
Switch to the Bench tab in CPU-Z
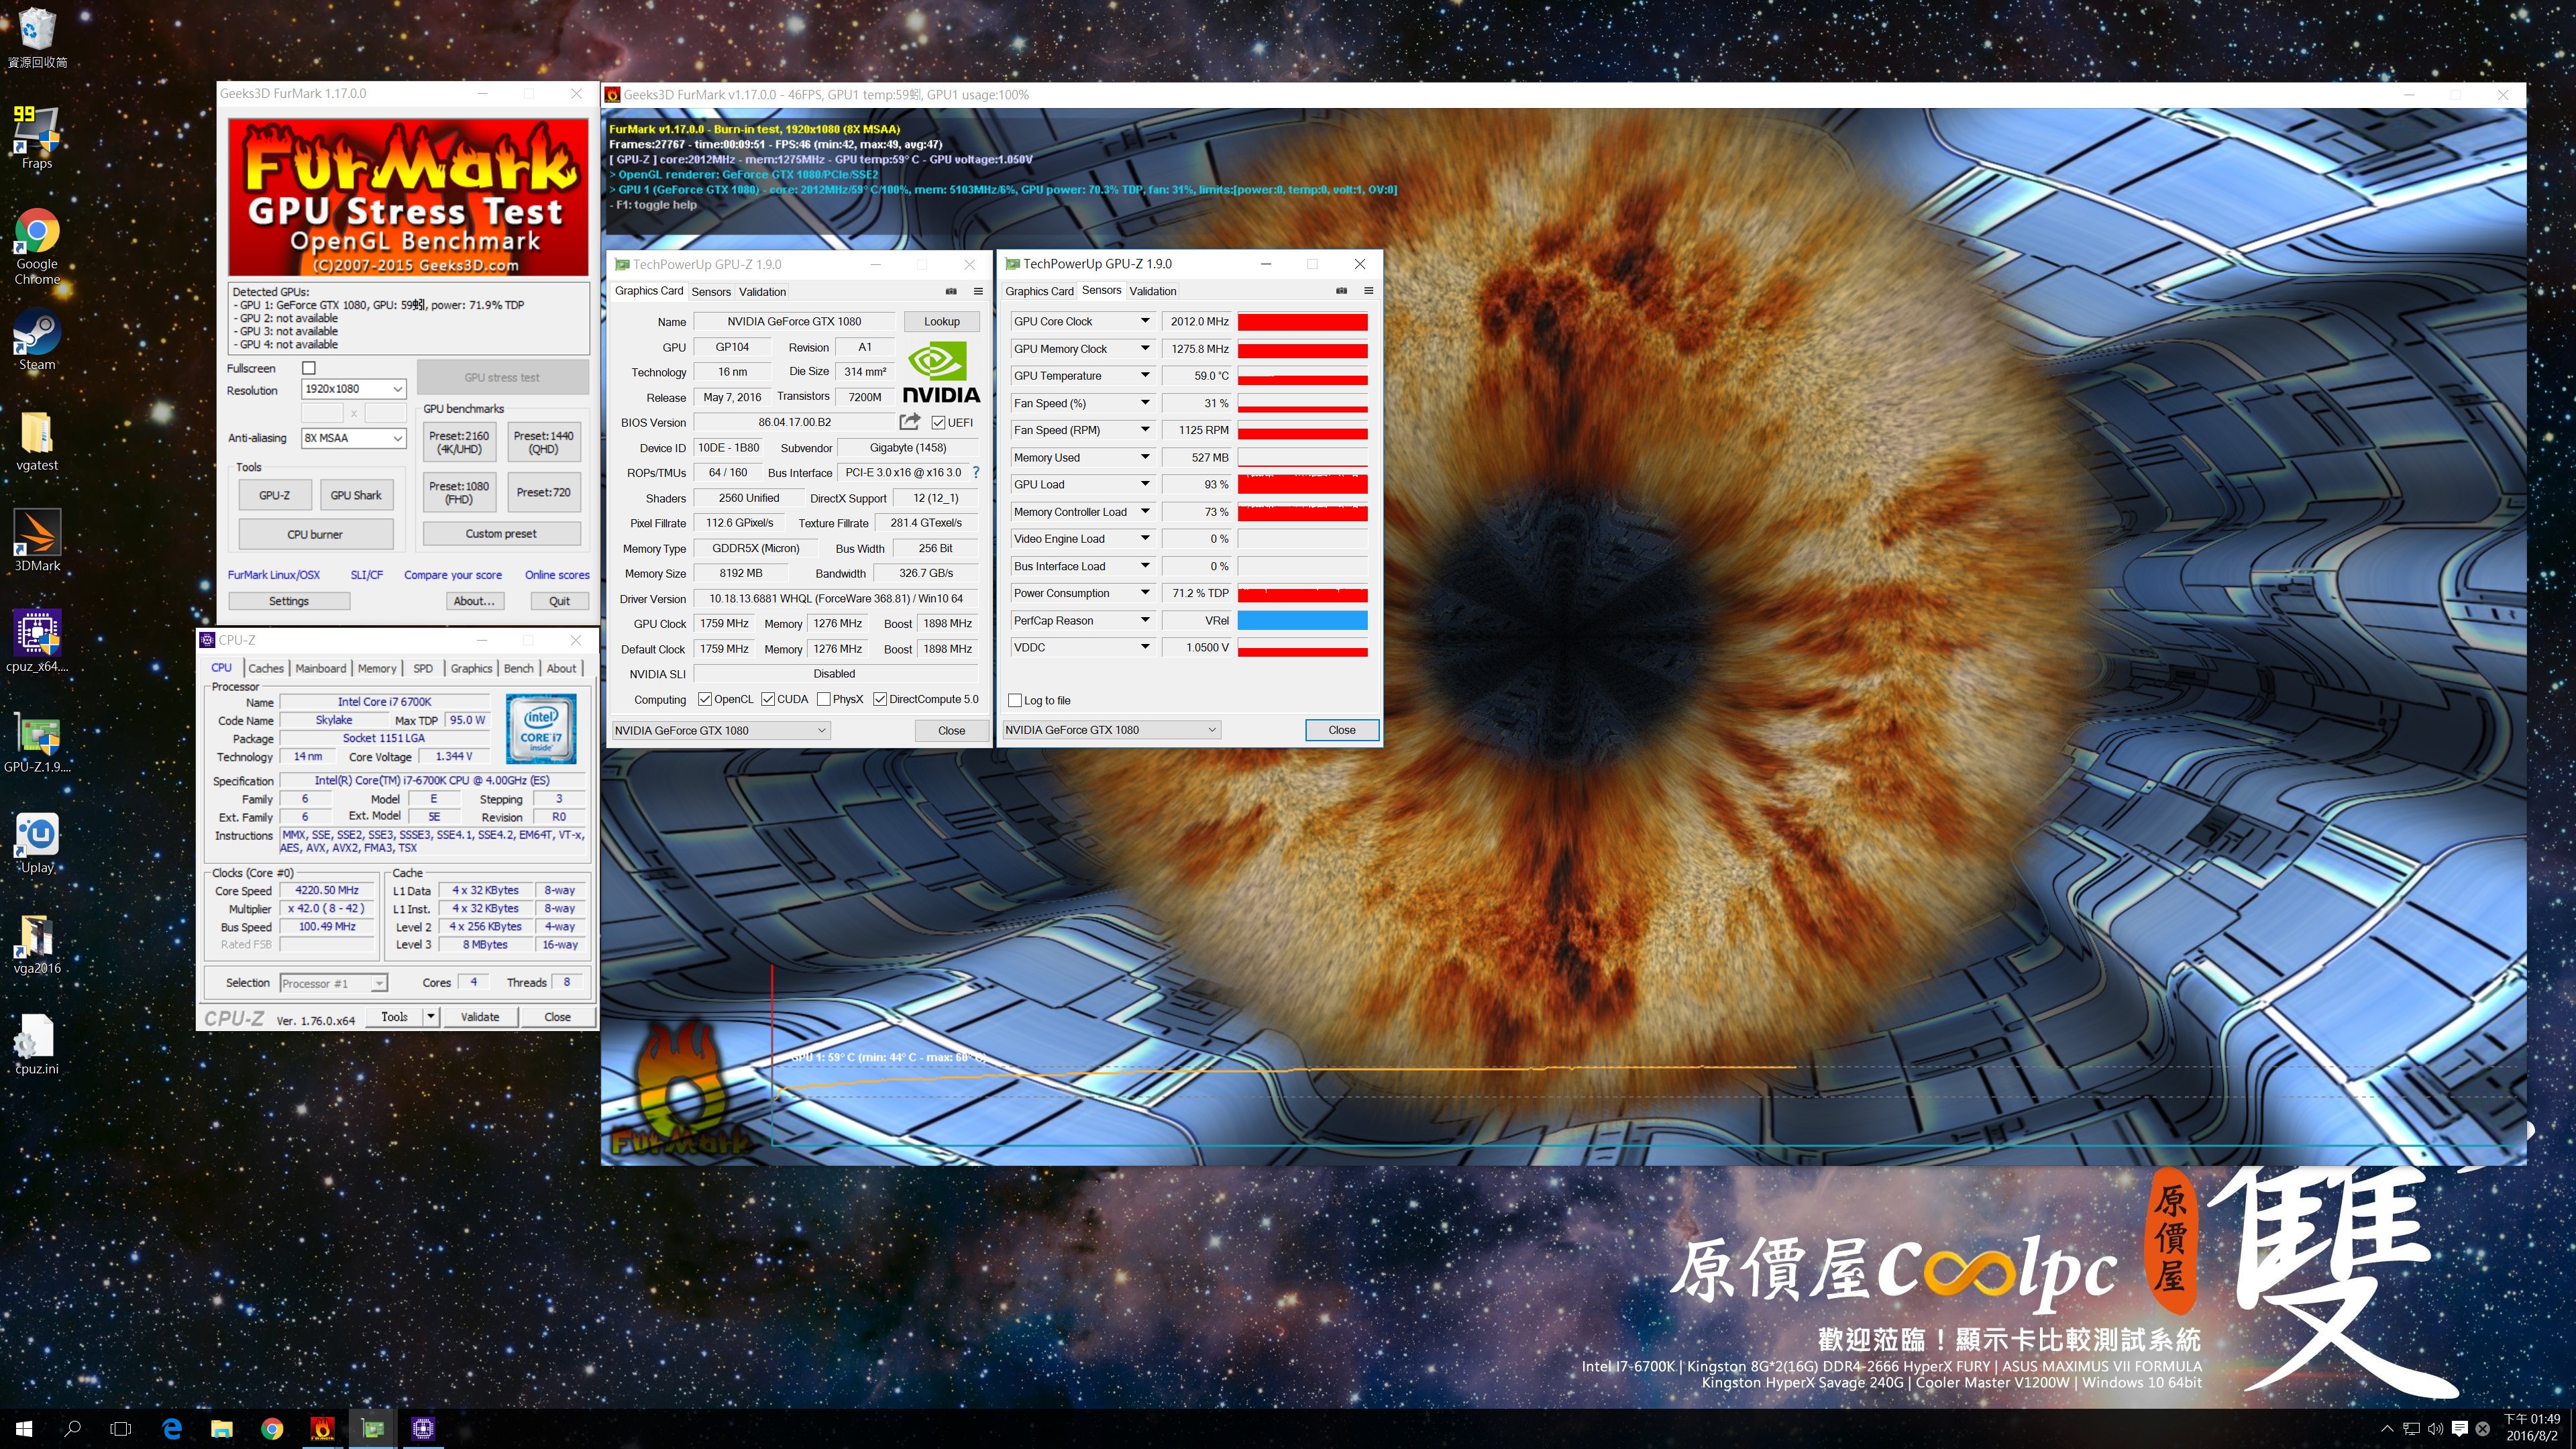click(518, 668)
